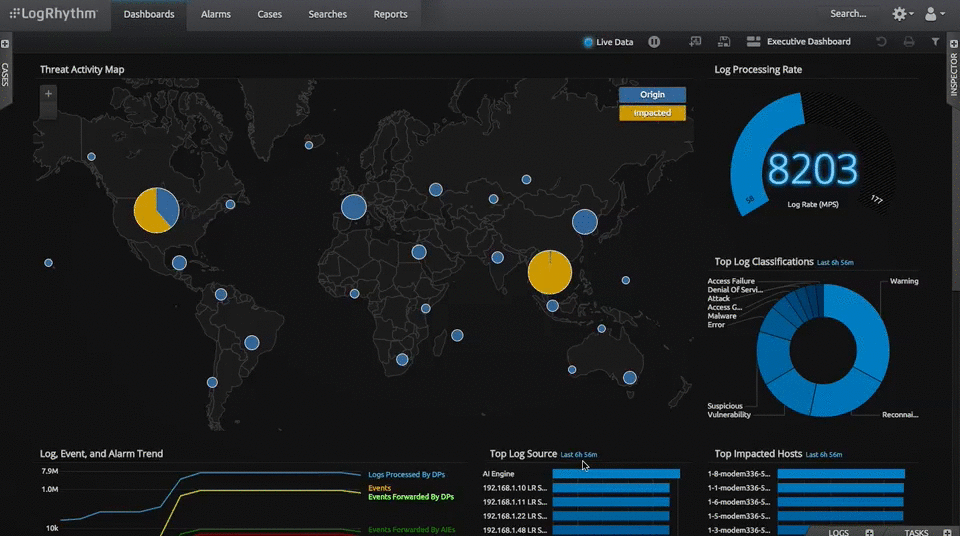Viewport: 960px width, 536px height.
Task: Open the Reports tab
Action: point(390,14)
